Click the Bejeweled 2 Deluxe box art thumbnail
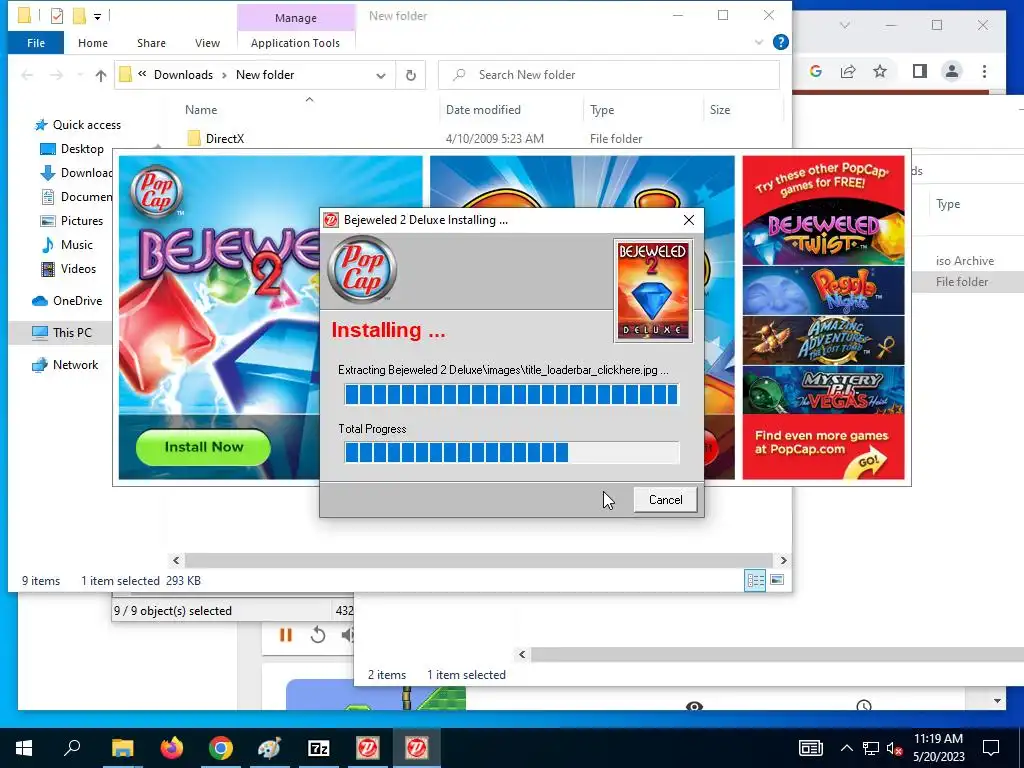This screenshot has width=1024, height=768. 652,290
